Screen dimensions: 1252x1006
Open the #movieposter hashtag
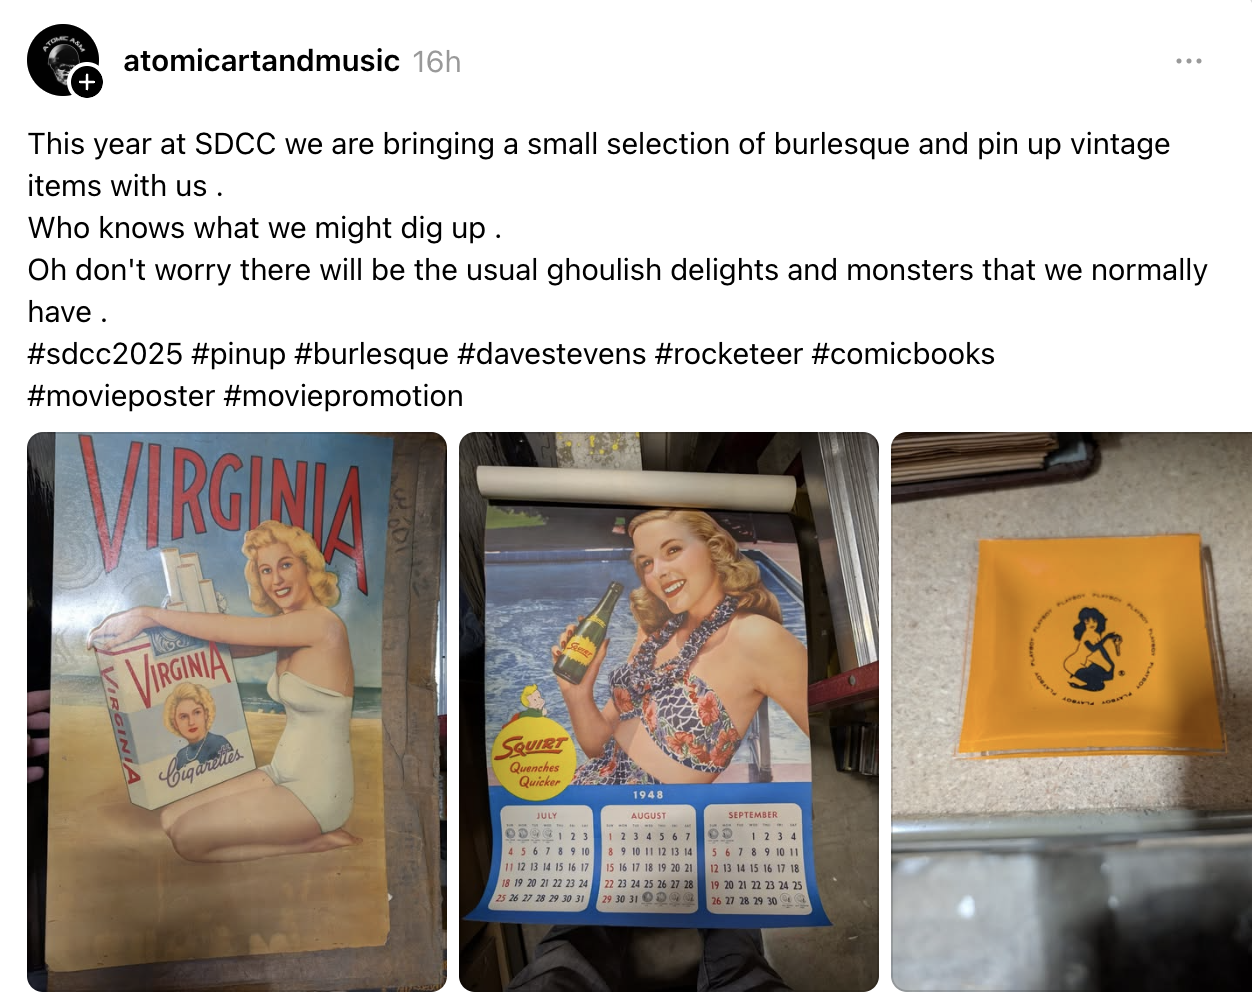(121, 396)
